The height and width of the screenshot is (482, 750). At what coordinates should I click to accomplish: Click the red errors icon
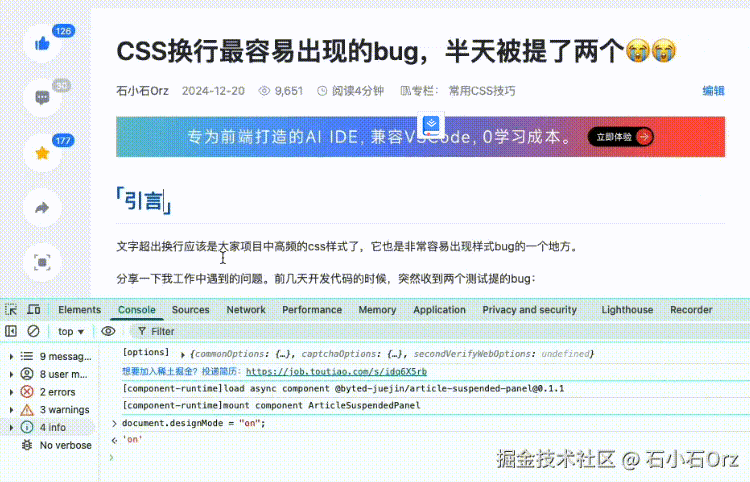27,392
